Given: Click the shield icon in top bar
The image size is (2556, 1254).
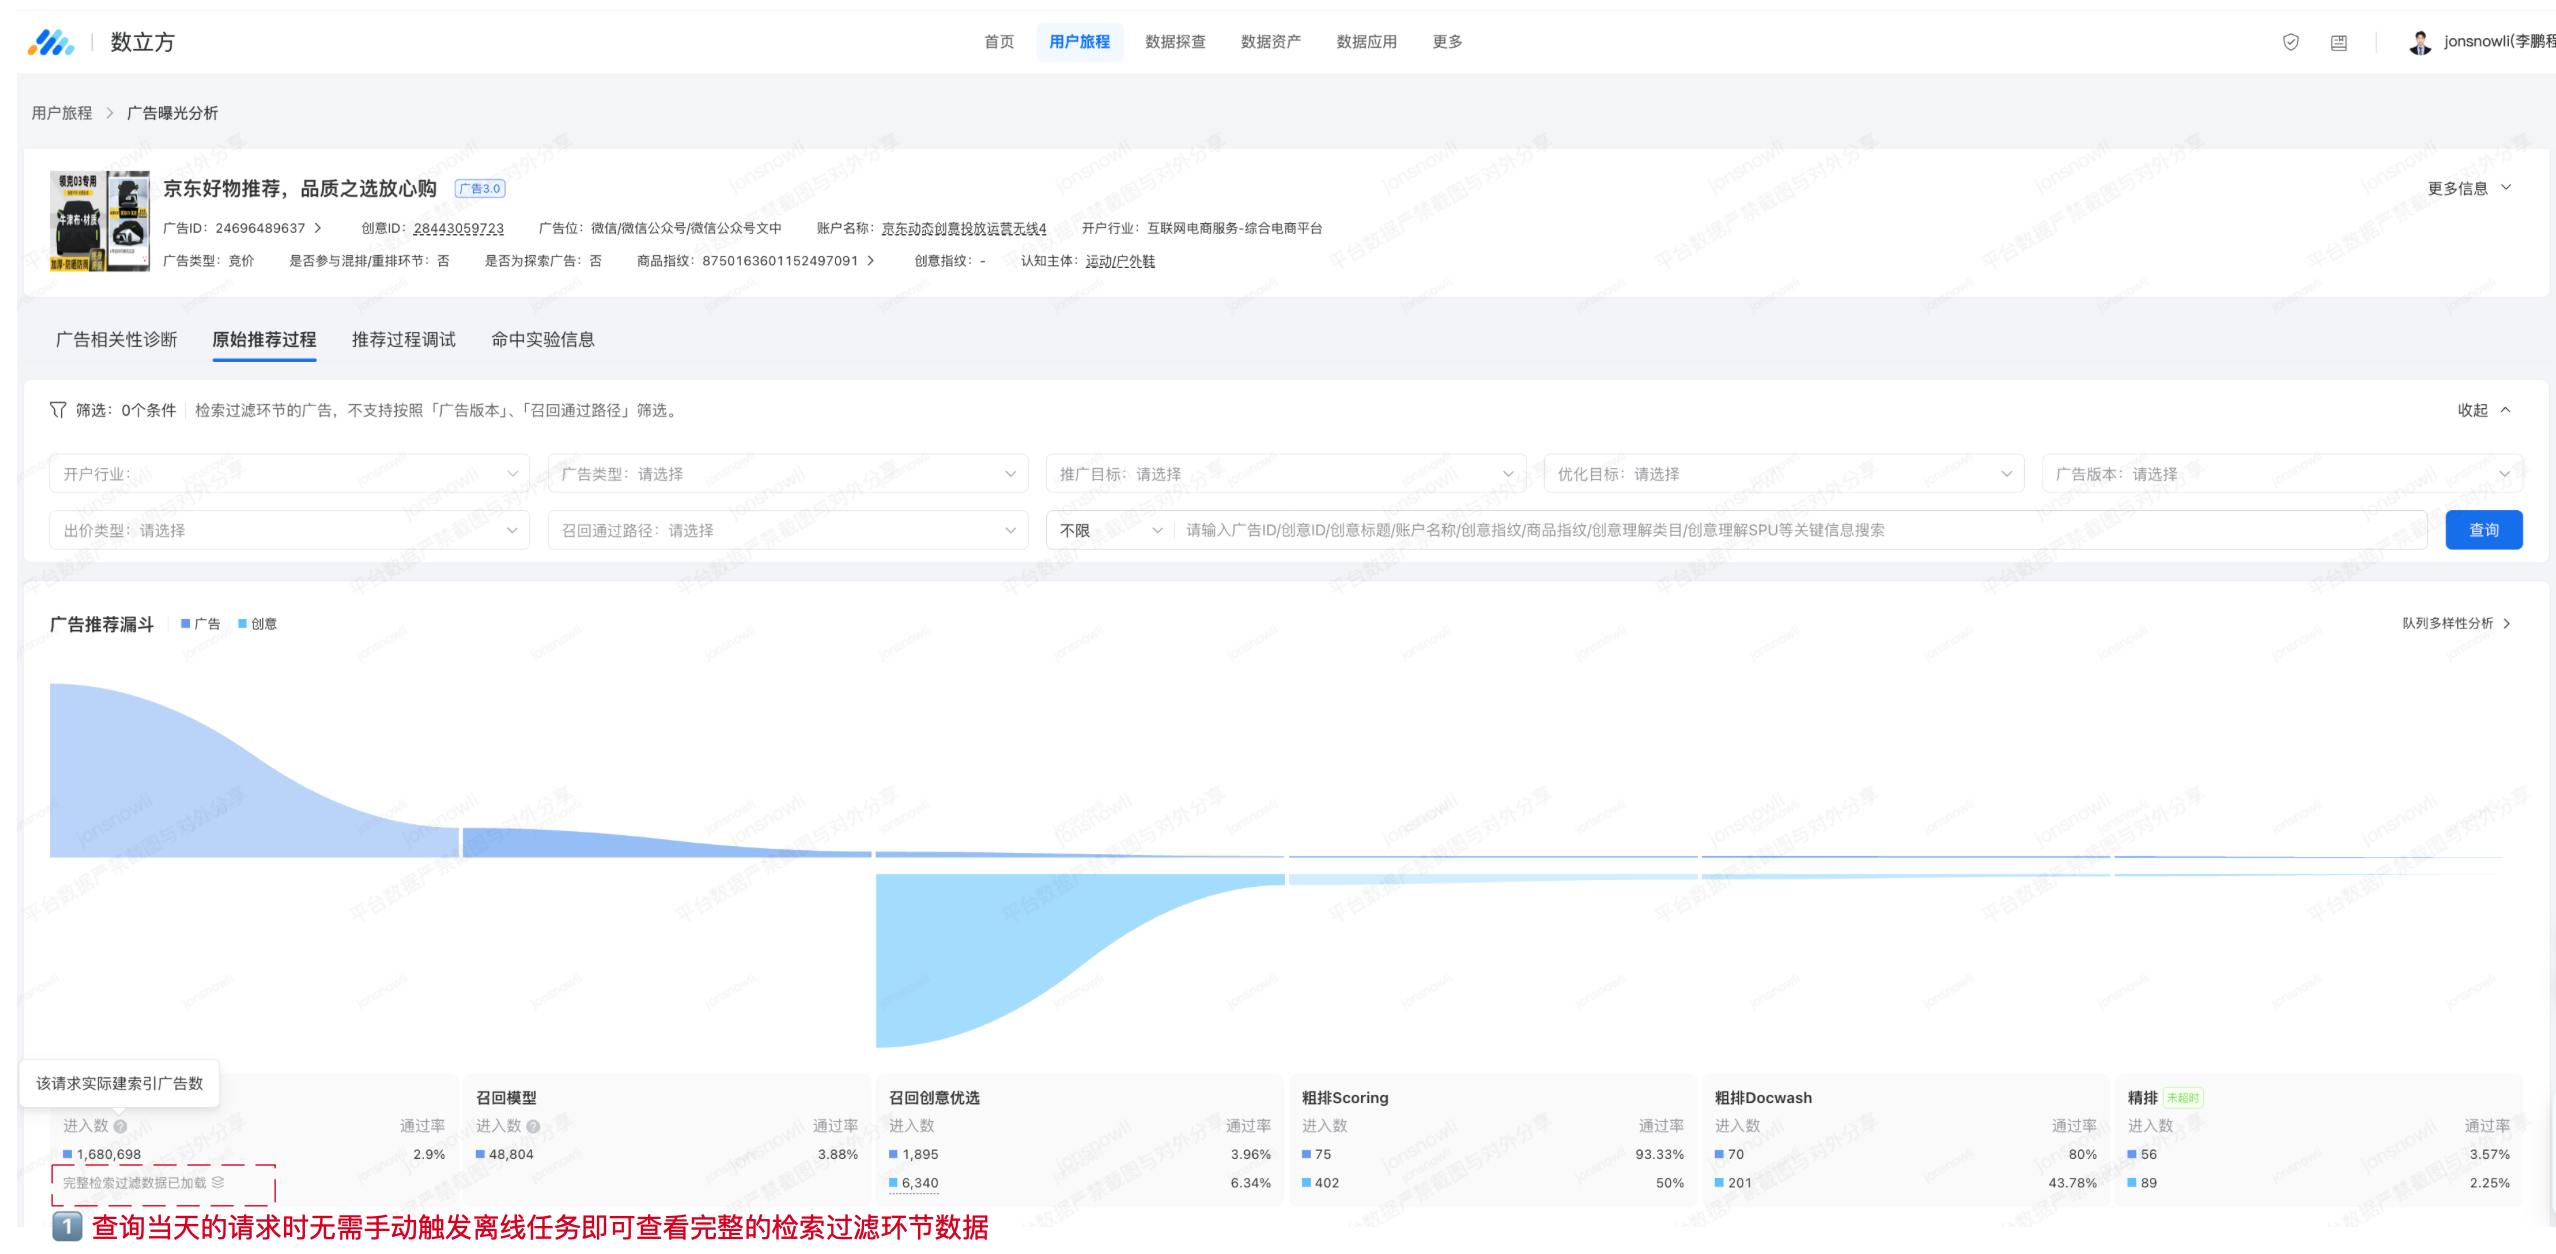Looking at the screenshot, I should tap(2290, 42).
